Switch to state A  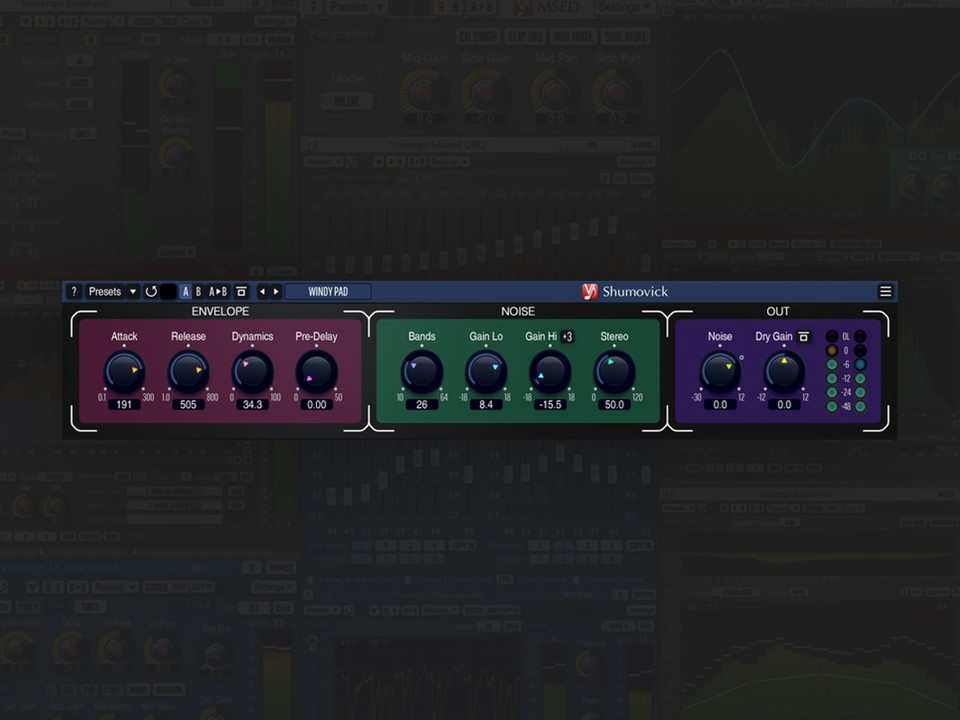[186, 292]
